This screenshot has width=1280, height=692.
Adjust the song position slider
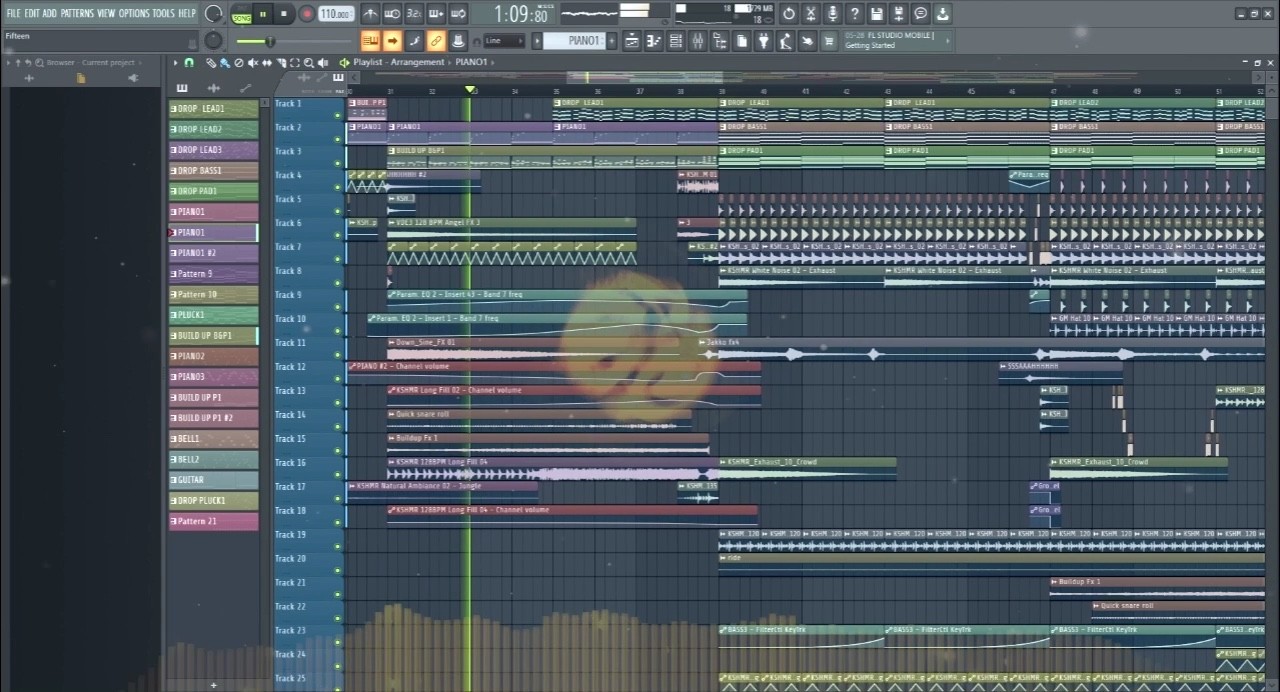coord(270,41)
